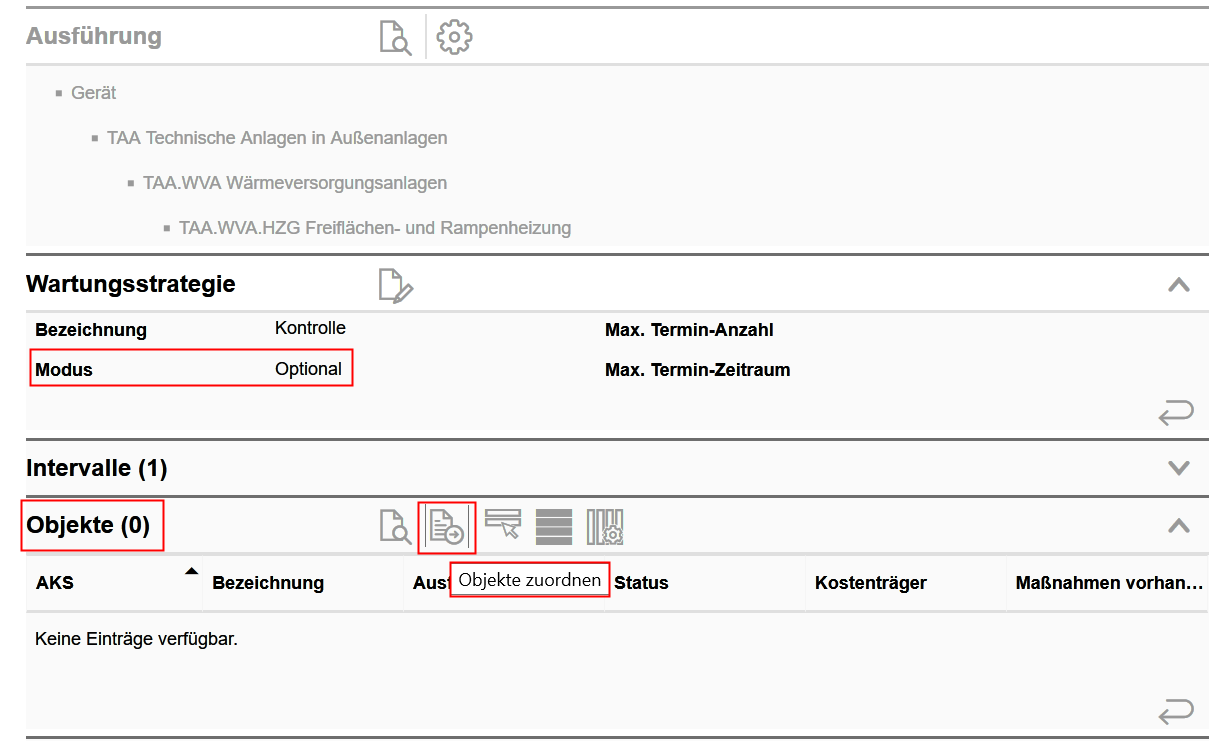Collapse the Wartungsstrategie section
This screenshot has width=1213, height=741.
coord(1179,285)
